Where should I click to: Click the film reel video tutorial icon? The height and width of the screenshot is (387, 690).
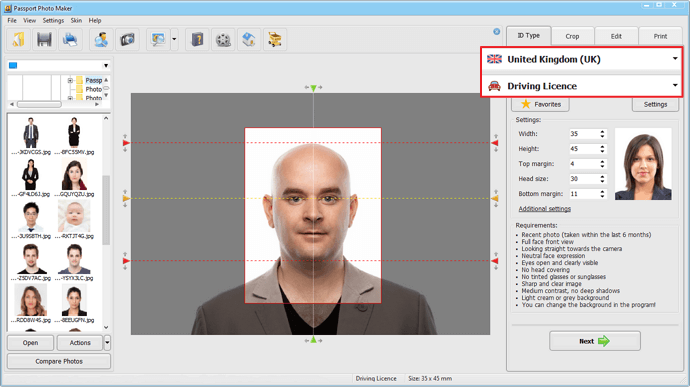tap(223, 40)
